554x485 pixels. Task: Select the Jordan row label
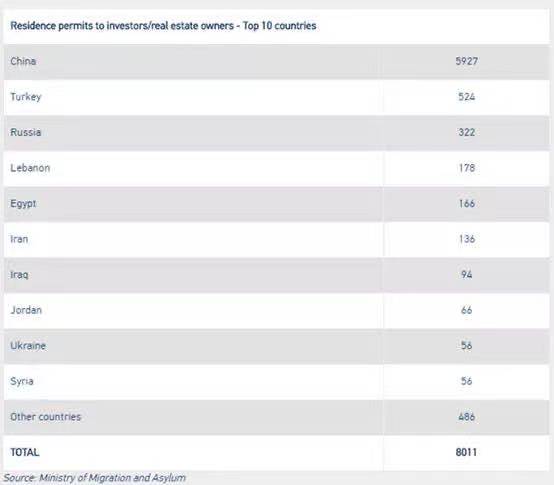coord(26,310)
